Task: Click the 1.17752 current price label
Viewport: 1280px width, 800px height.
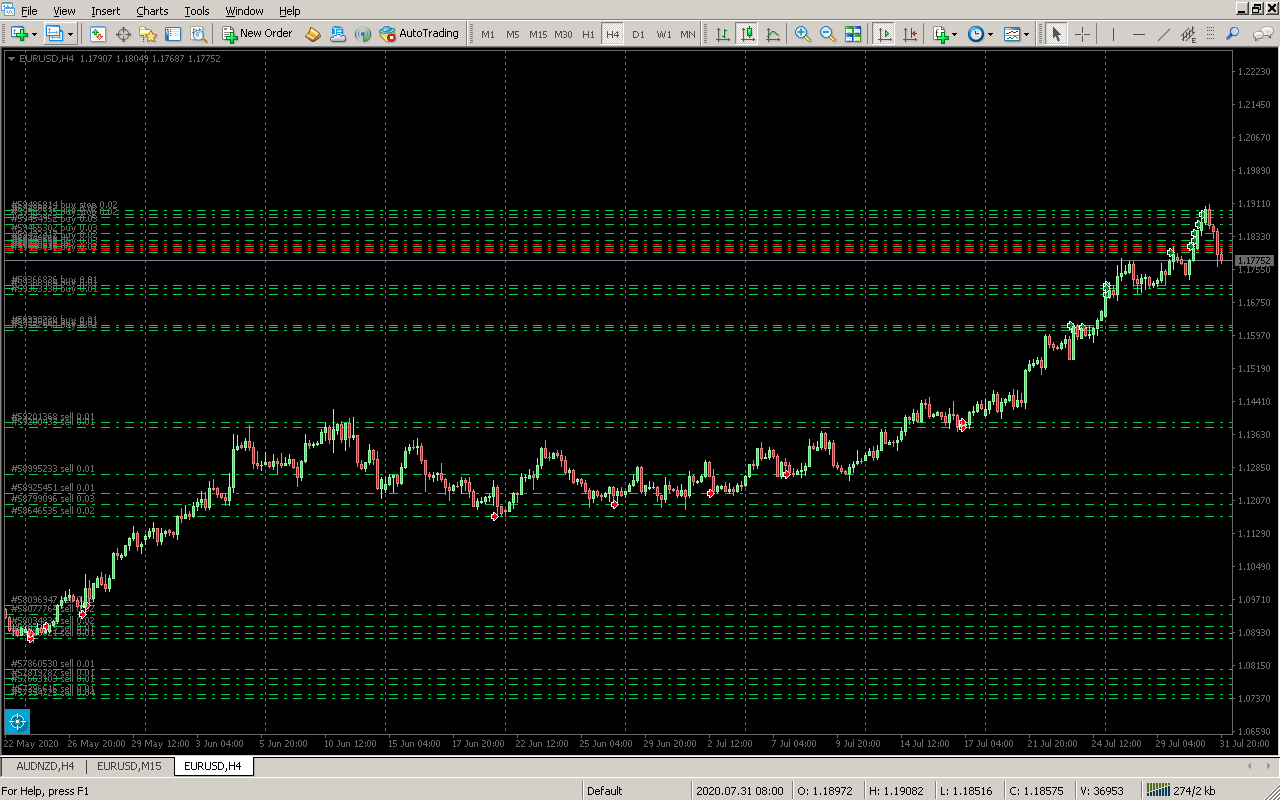Action: 1253,260
